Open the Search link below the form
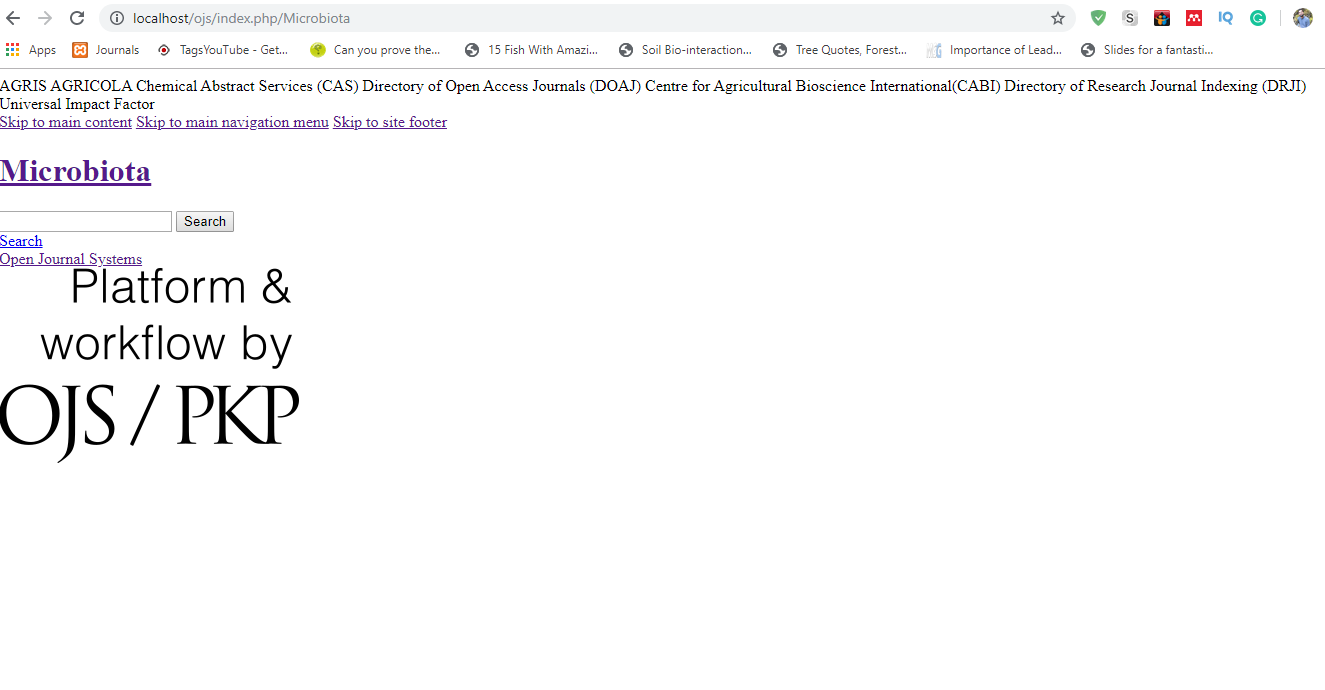The height and width of the screenshot is (690, 1325). 21,241
